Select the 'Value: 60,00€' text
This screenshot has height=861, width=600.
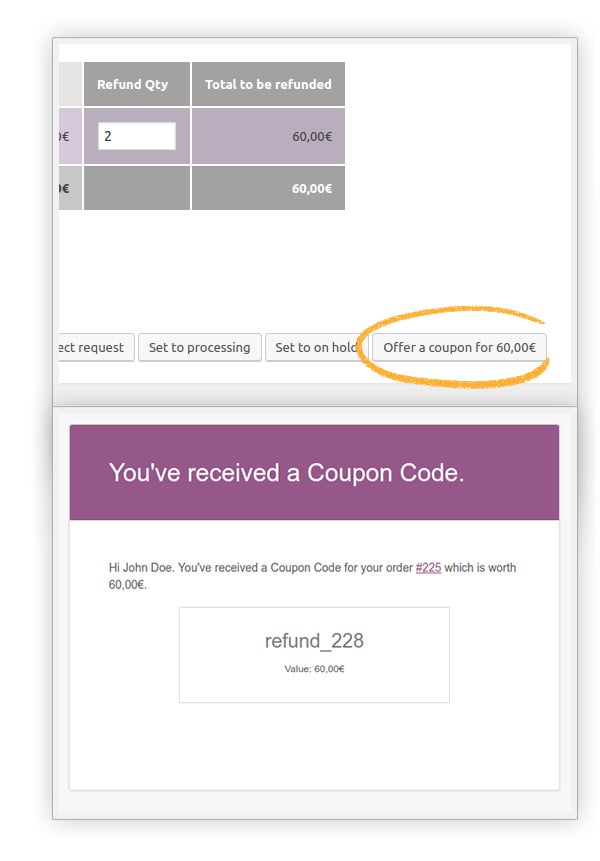[314, 669]
